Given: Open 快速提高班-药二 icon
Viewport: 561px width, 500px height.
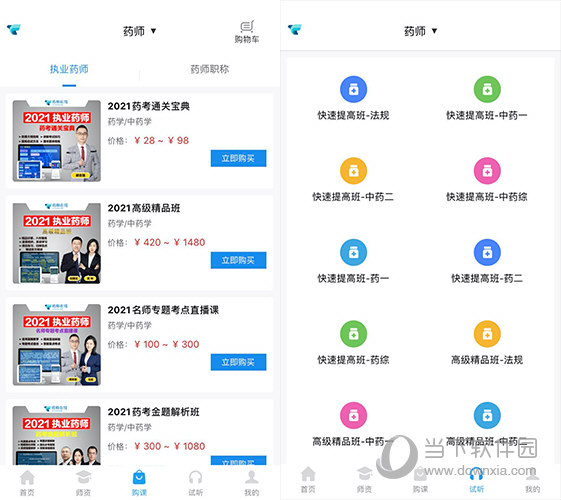Looking at the screenshot, I should pos(487,253).
